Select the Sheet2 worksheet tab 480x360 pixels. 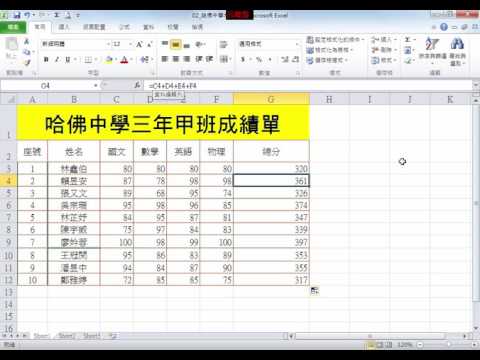pos(66,336)
